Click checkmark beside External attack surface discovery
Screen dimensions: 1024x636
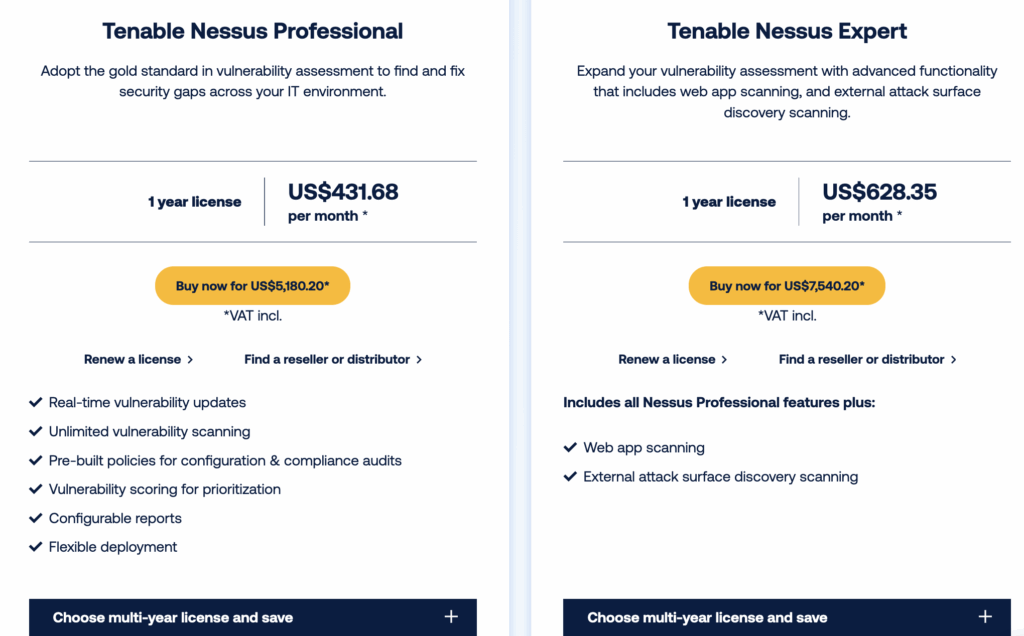tap(570, 477)
